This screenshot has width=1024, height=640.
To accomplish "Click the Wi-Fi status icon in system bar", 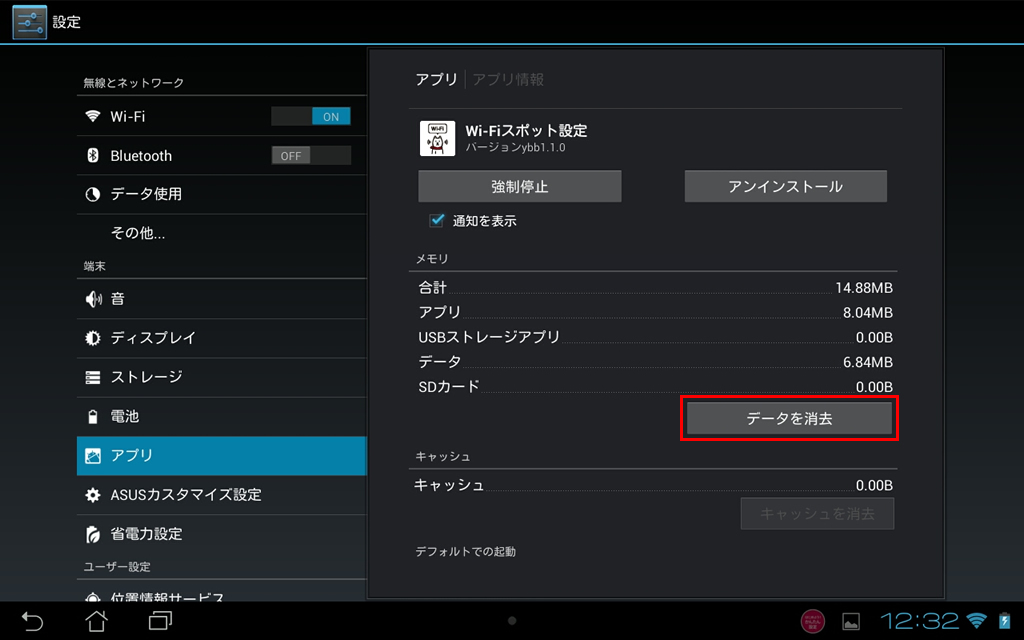I will [977, 620].
